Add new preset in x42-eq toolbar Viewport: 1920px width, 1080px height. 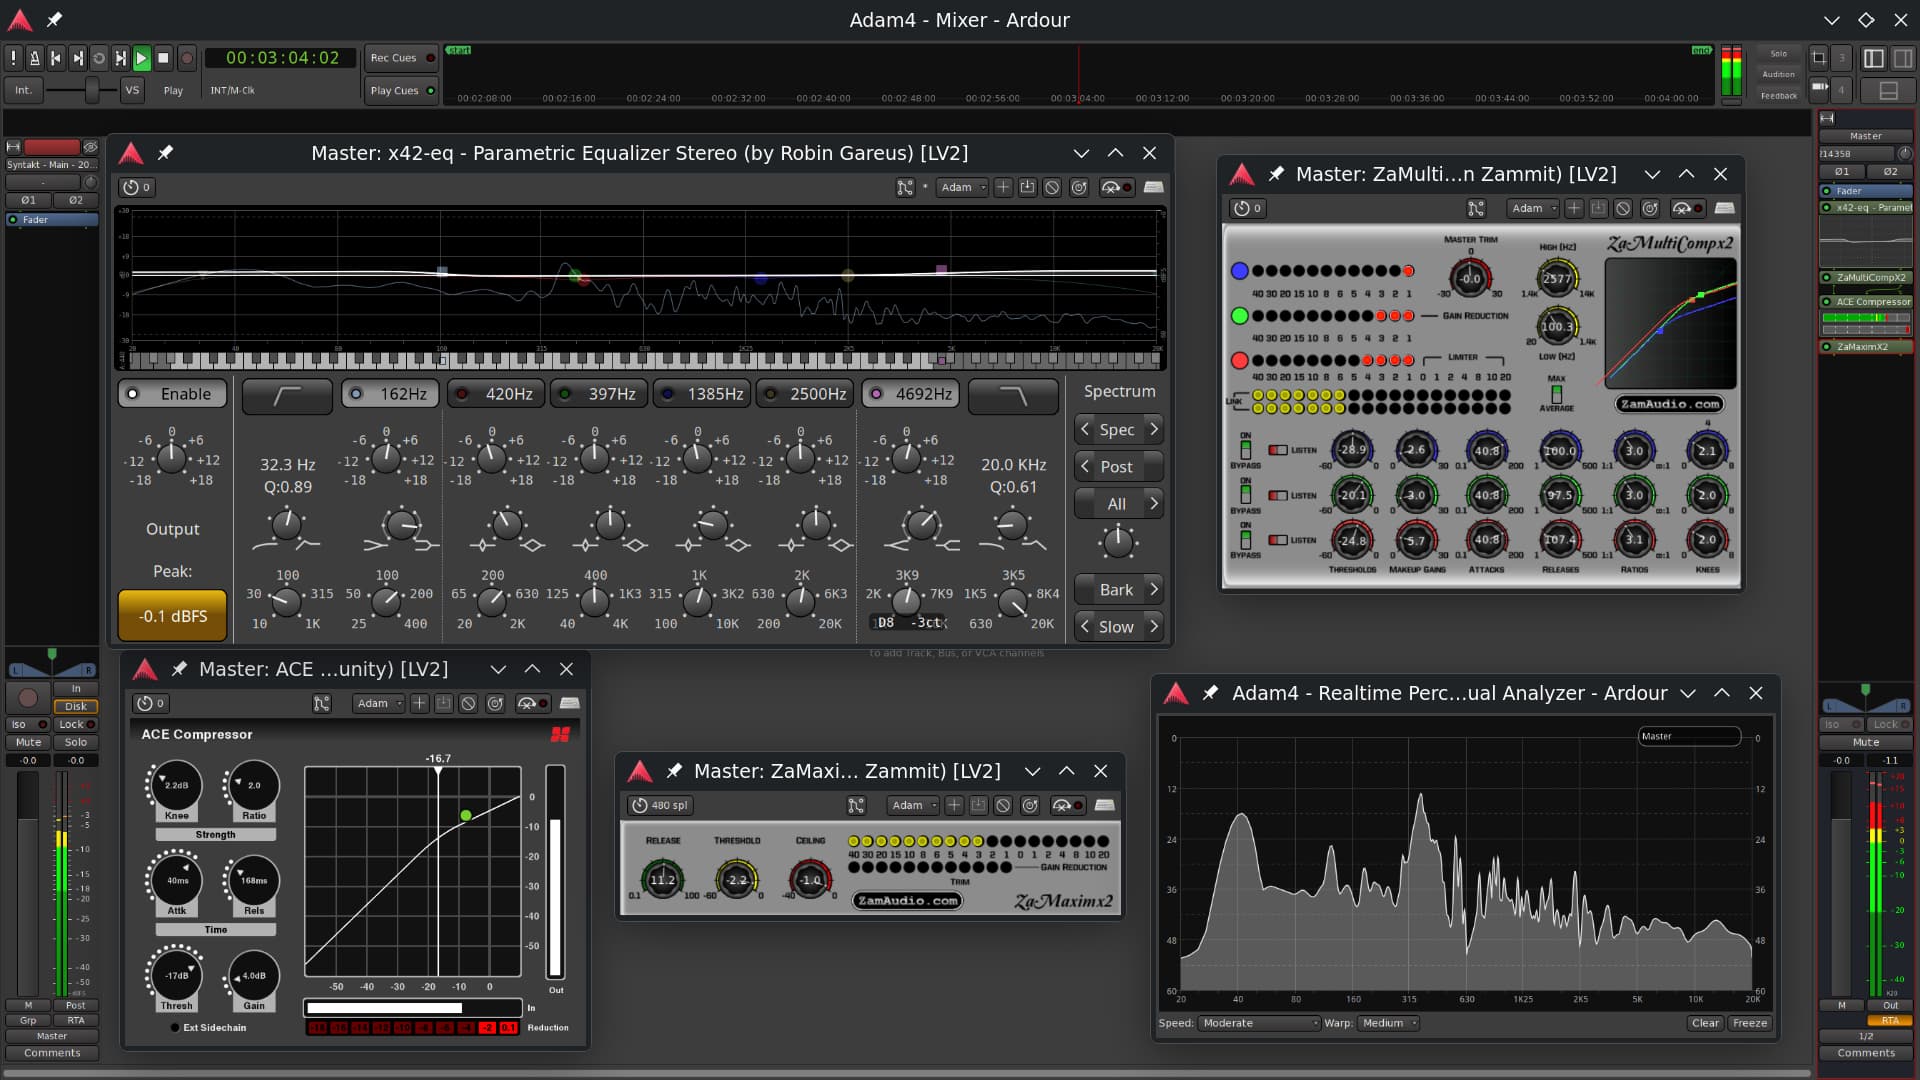[x=1003, y=187]
